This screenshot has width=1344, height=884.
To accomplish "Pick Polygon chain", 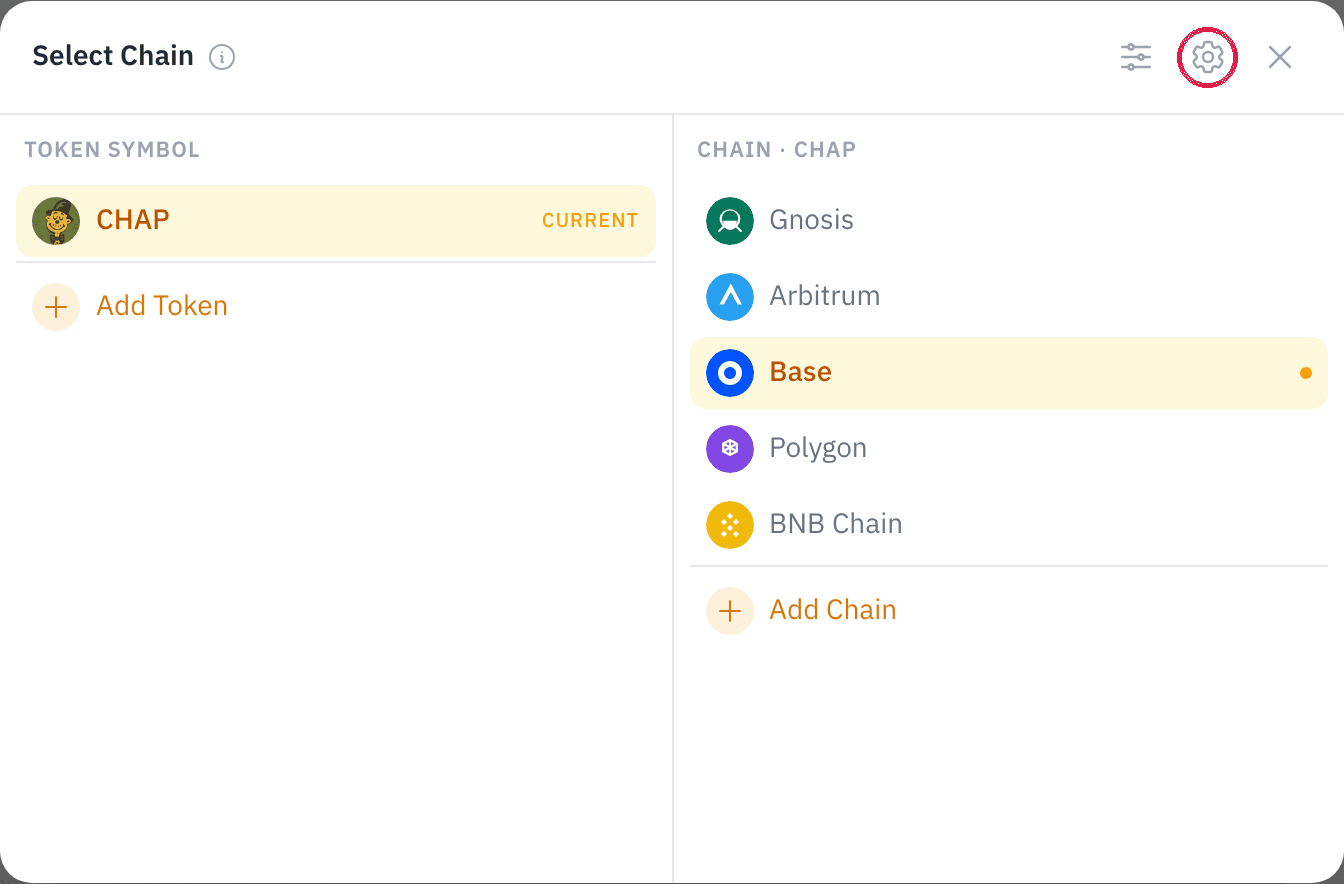I will (x=1009, y=449).
